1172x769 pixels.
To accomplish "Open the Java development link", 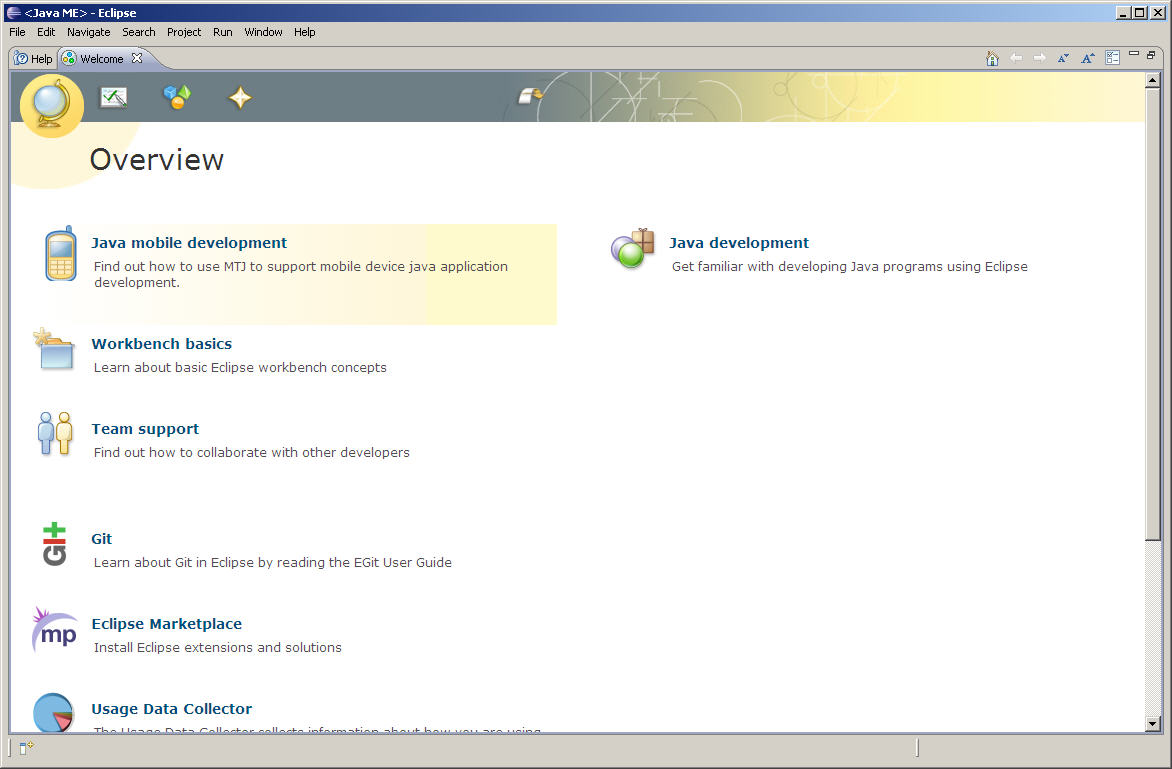I will click(x=738, y=243).
